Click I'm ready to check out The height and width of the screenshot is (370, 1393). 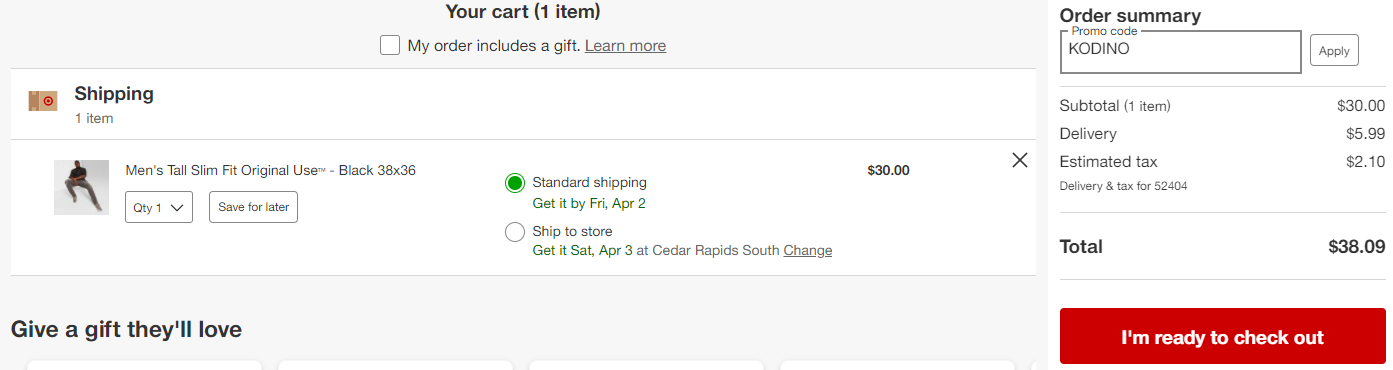(1223, 337)
